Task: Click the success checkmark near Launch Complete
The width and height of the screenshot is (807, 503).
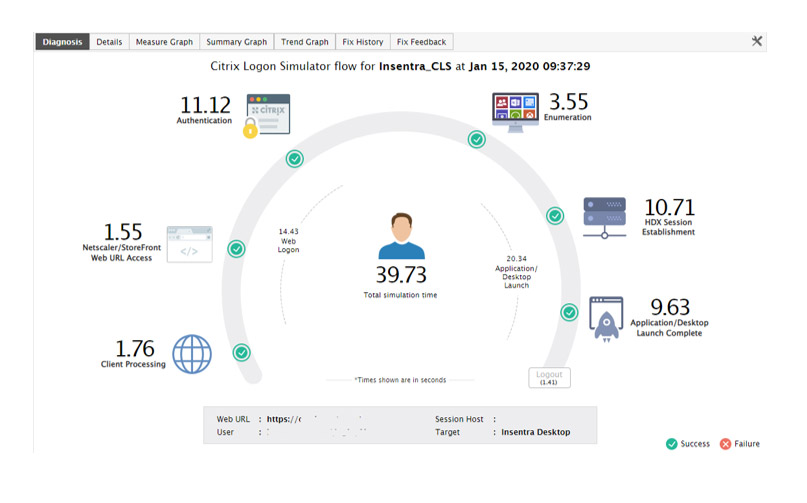Action: (569, 312)
